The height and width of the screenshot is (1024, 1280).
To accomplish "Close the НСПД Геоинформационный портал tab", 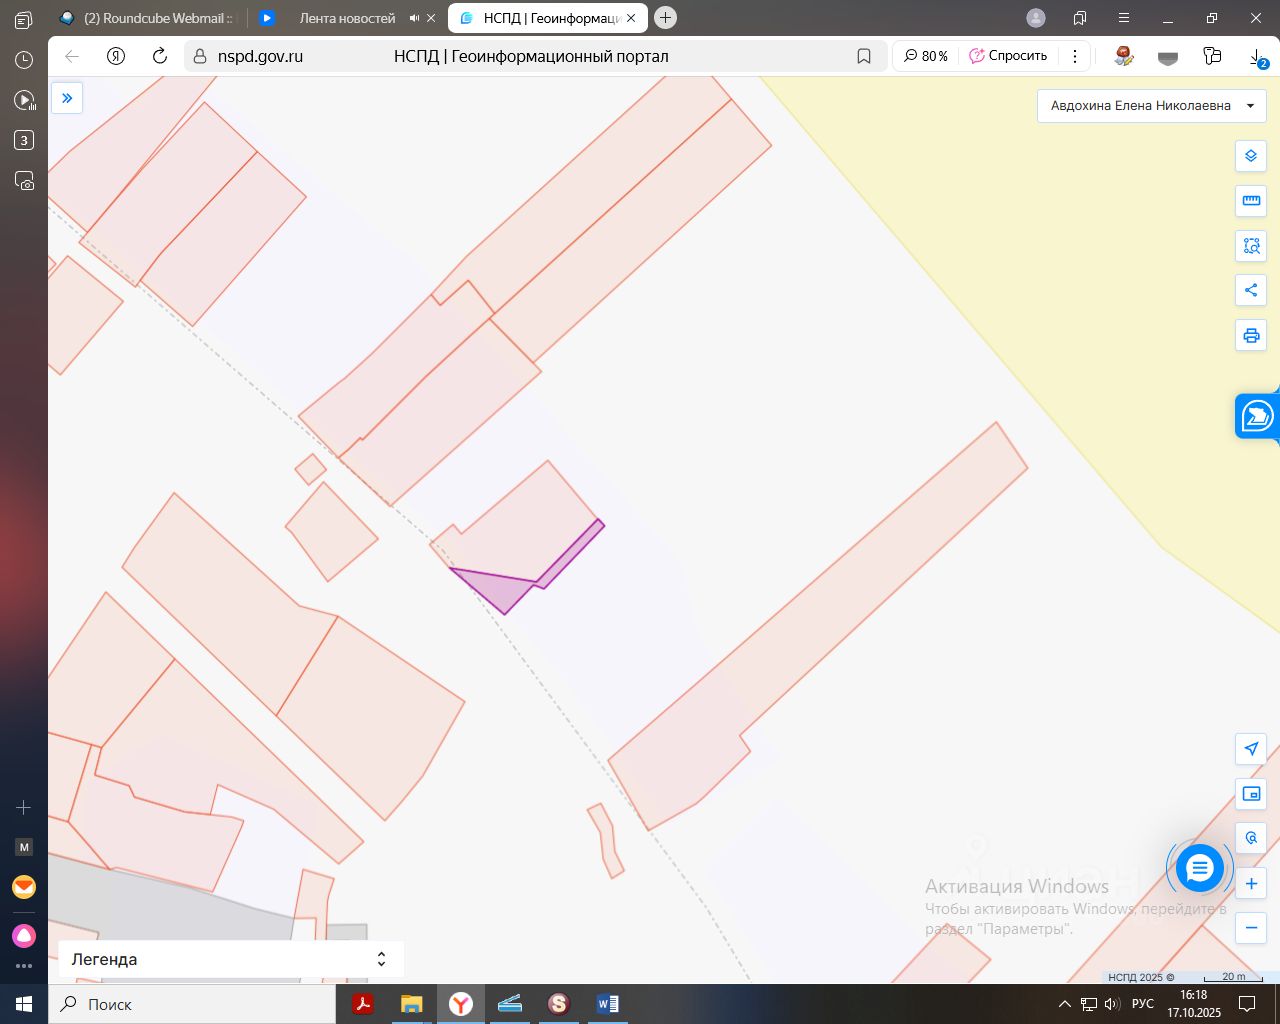I will [631, 18].
